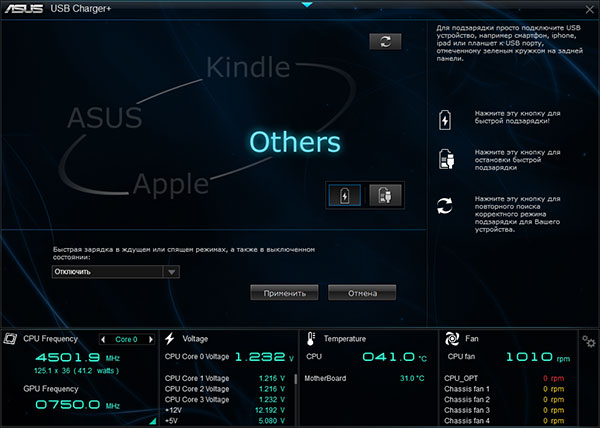Click the Temperature thermometer icon
This screenshot has width=600, height=428.
[x=311, y=339]
